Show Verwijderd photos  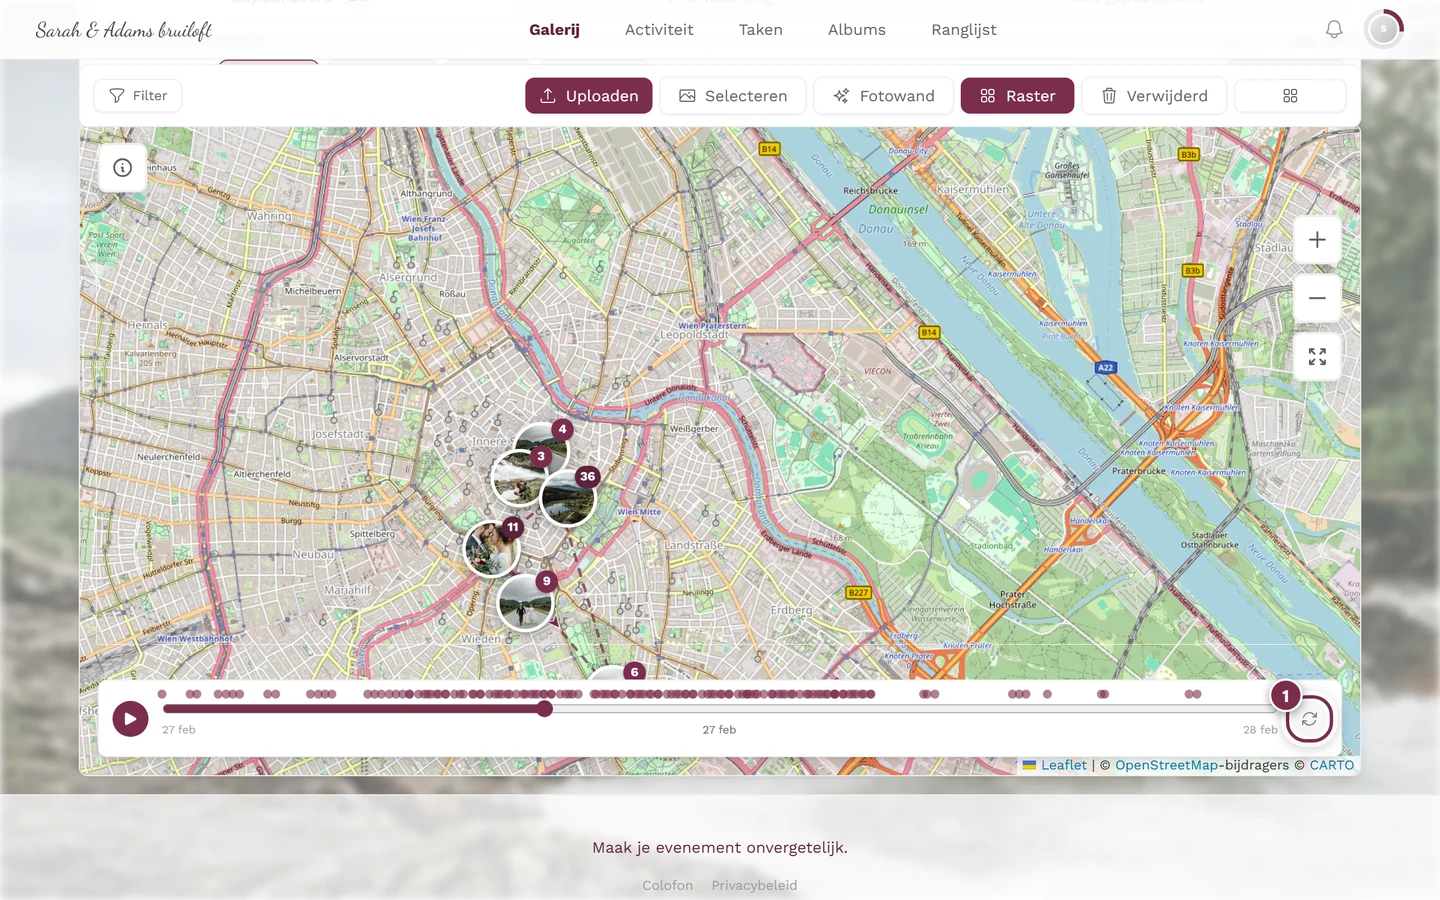(x=1154, y=96)
